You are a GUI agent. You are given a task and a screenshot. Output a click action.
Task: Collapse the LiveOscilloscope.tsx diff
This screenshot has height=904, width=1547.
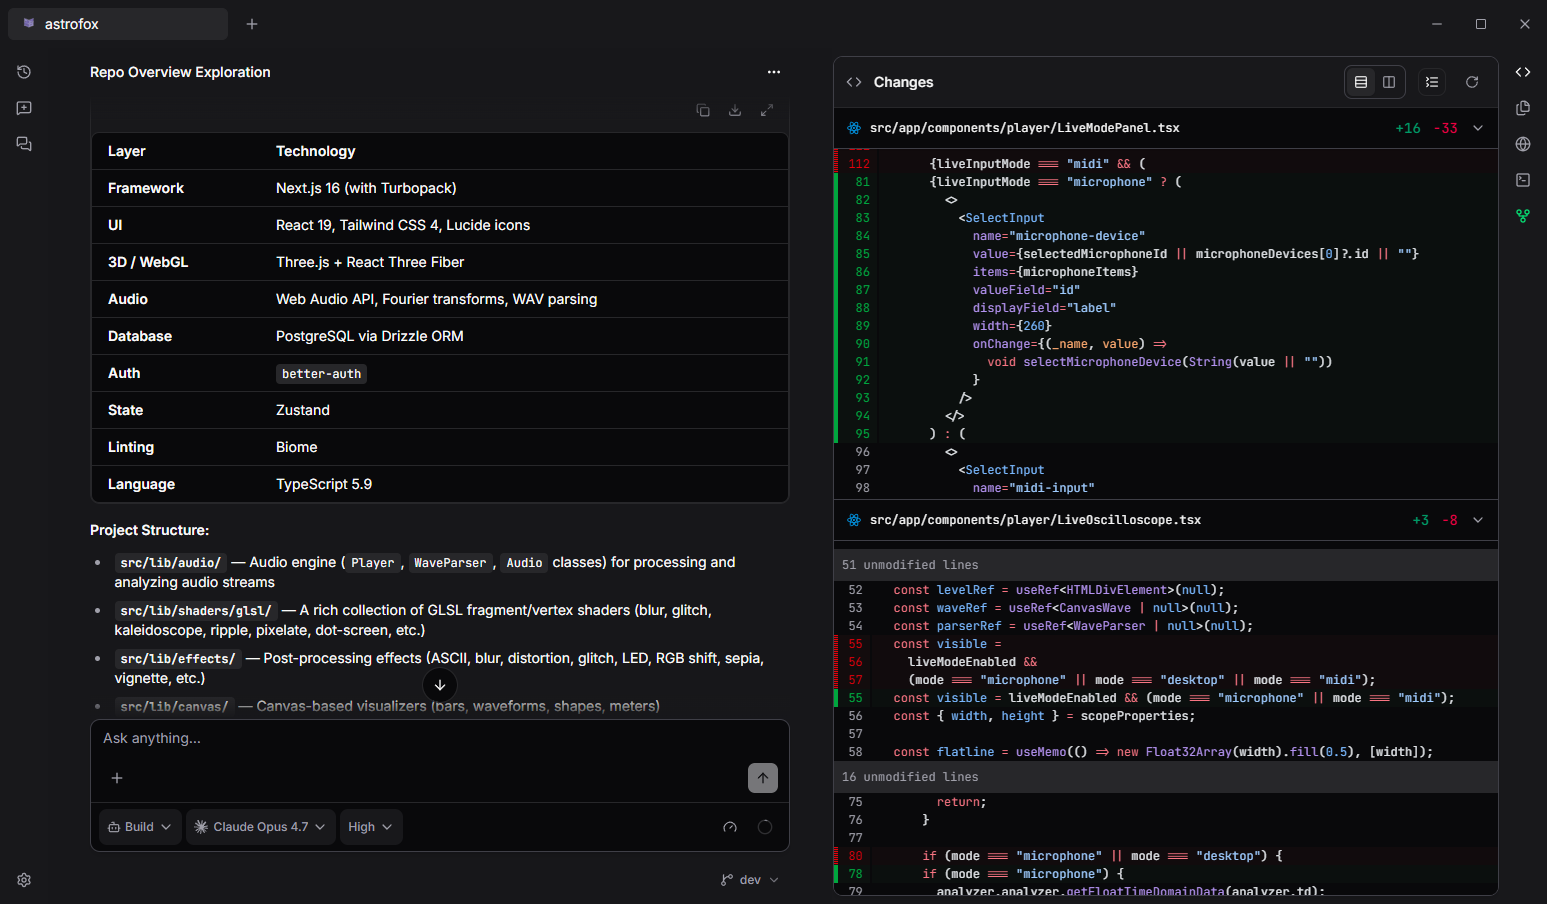(x=1478, y=520)
